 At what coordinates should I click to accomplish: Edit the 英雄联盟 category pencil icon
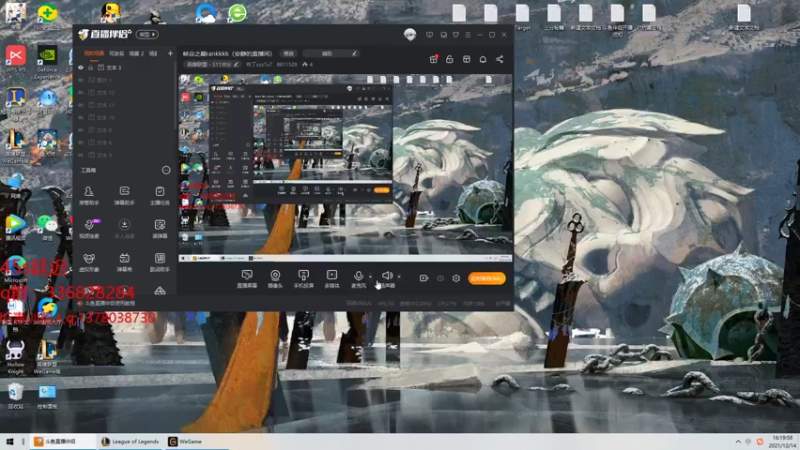coord(236,65)
